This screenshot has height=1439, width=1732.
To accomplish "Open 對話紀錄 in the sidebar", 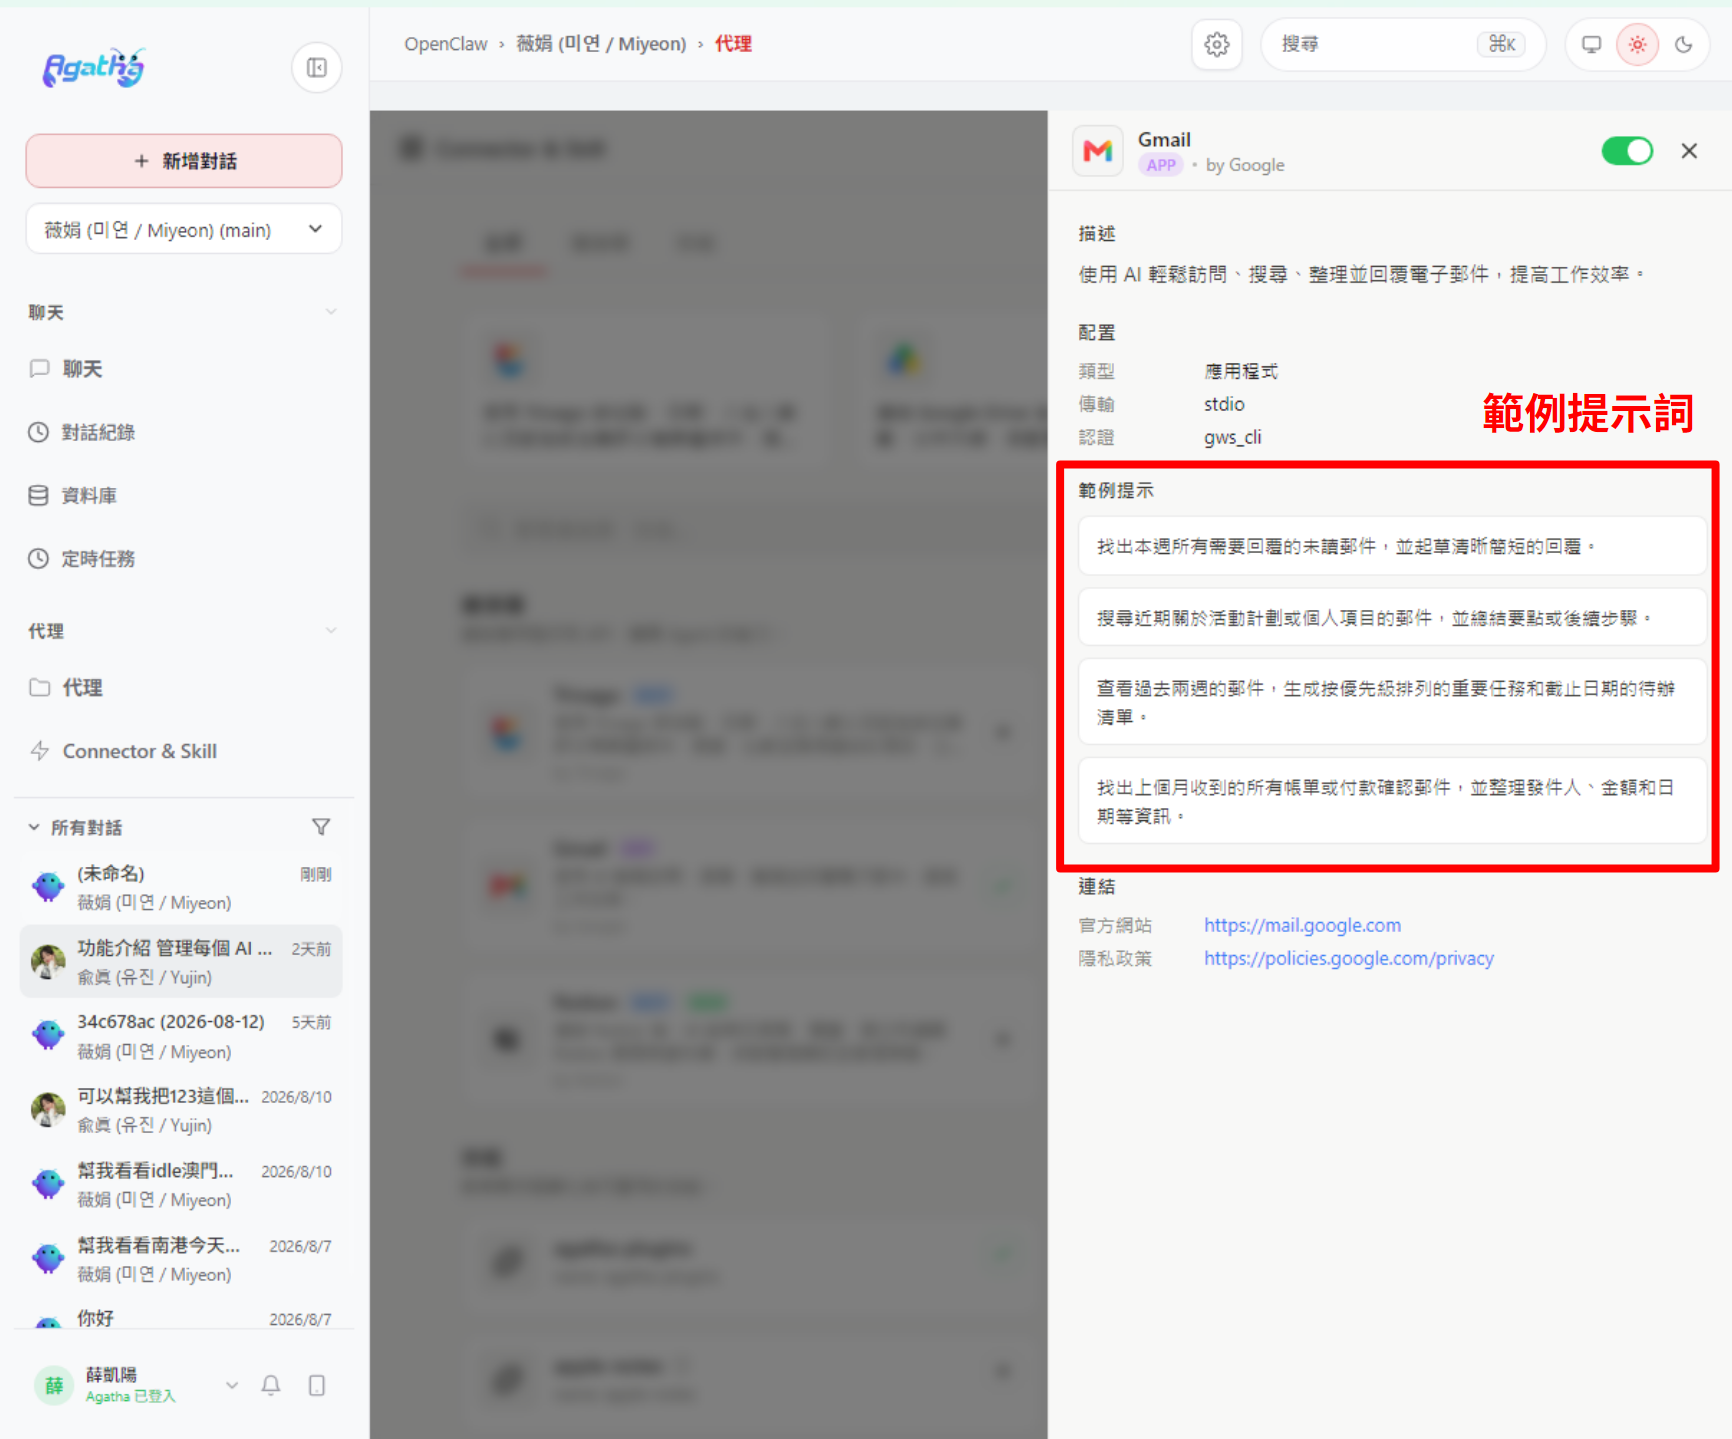I will tap(184, 432).
